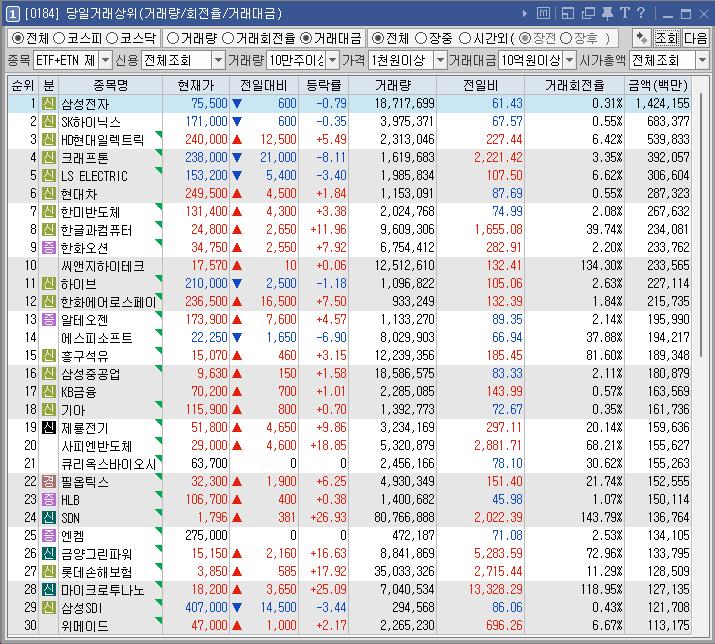This screenshot has width=715, height=644.
Task: Click the 'm' memo icon in title bar
Action: [543, 13]
